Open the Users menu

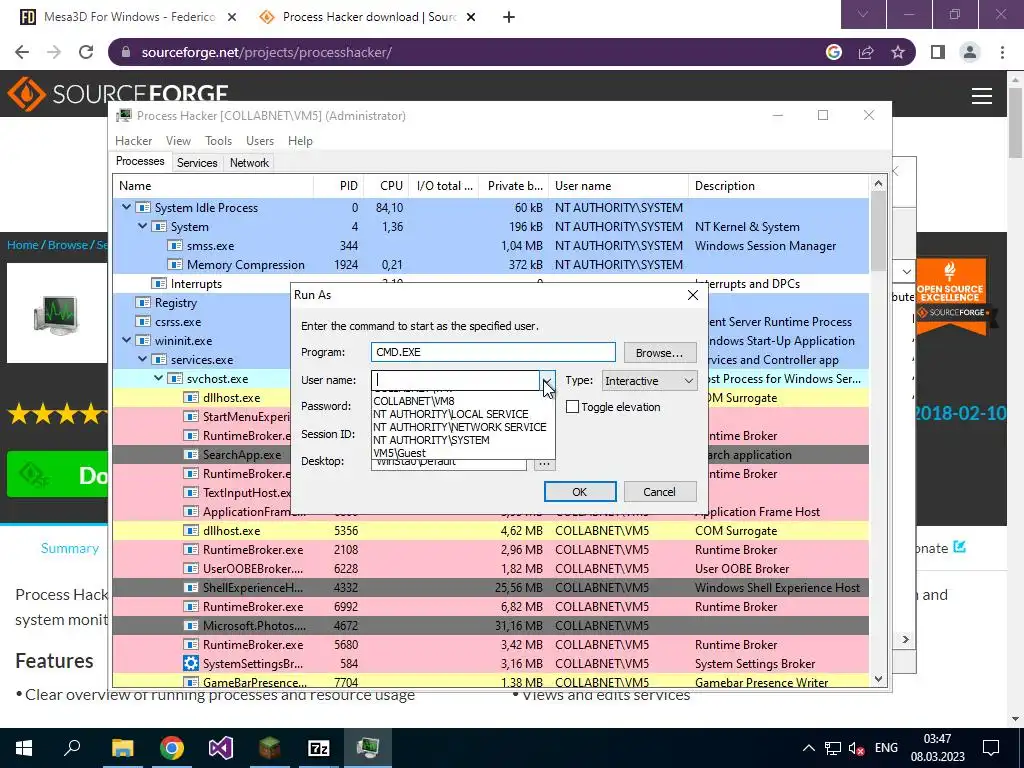point(260,140)
